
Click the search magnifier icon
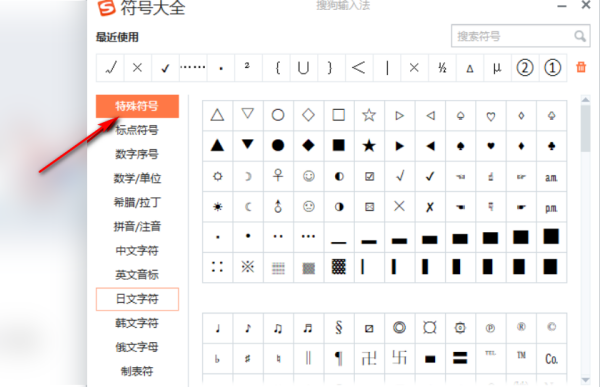coord(580,36)
